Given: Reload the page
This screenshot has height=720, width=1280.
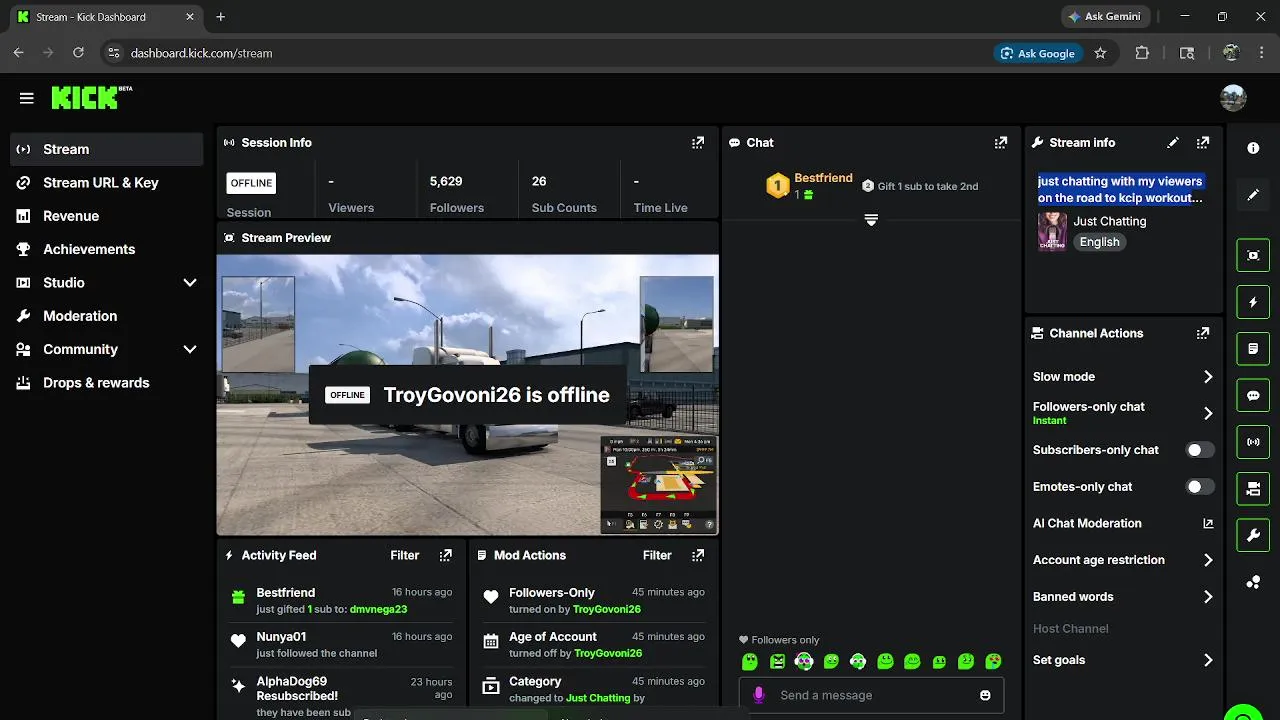Looking at the screenshot, I should 78,53.
